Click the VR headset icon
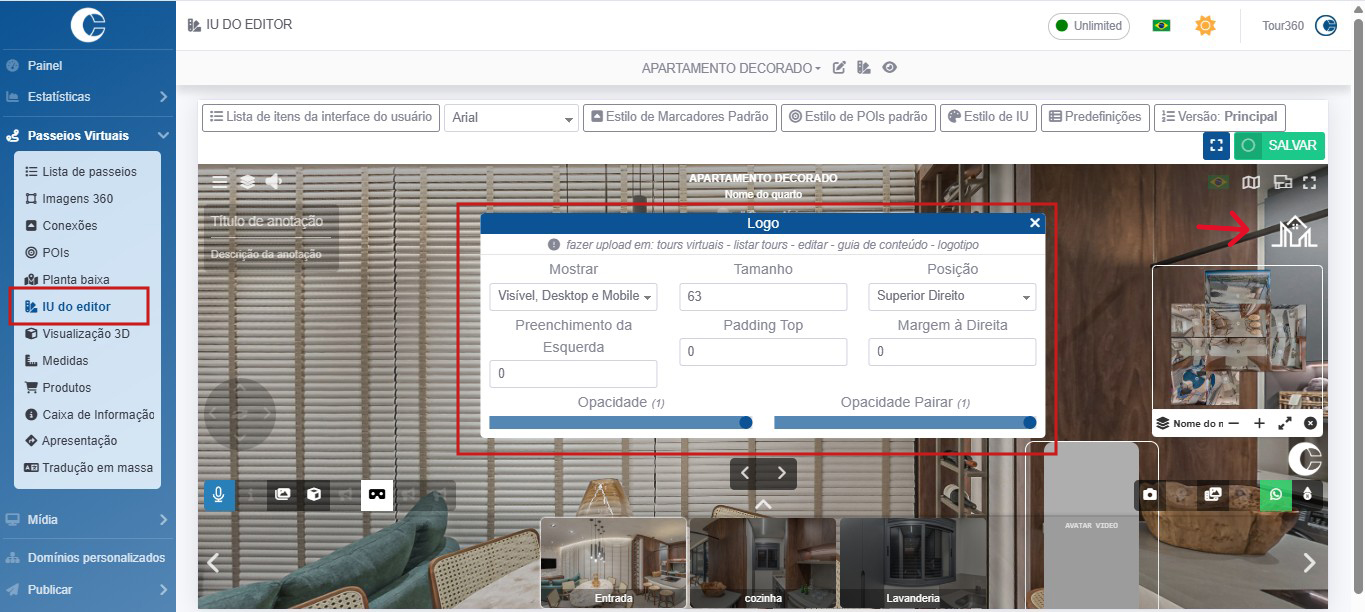Viewport: 1365px width, 612px height. 377,495
